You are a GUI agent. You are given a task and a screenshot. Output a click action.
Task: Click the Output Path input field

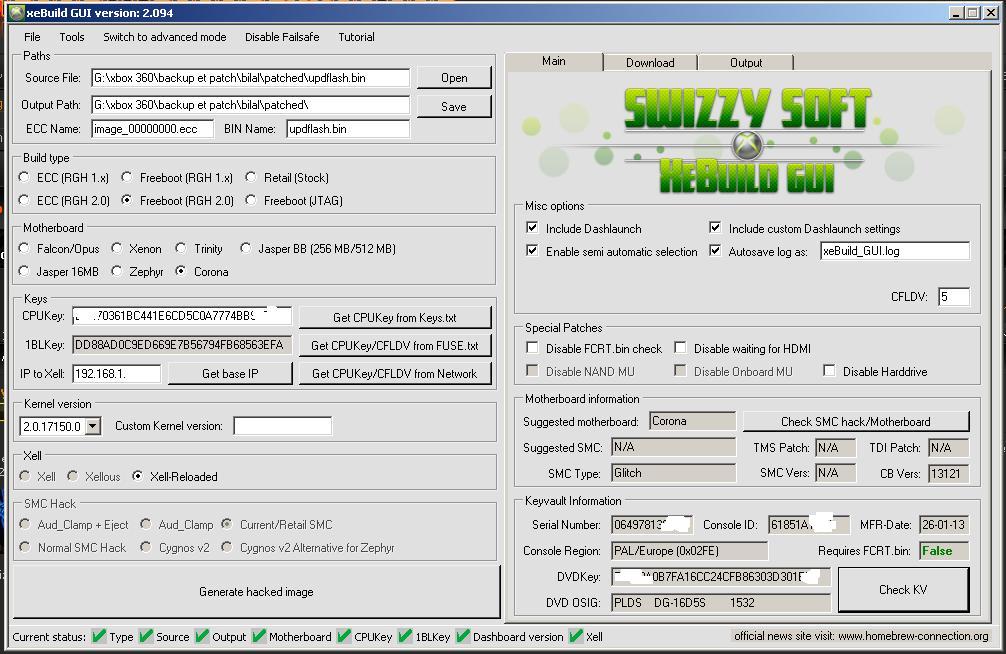pyautogui.click(x=250, y=105)
